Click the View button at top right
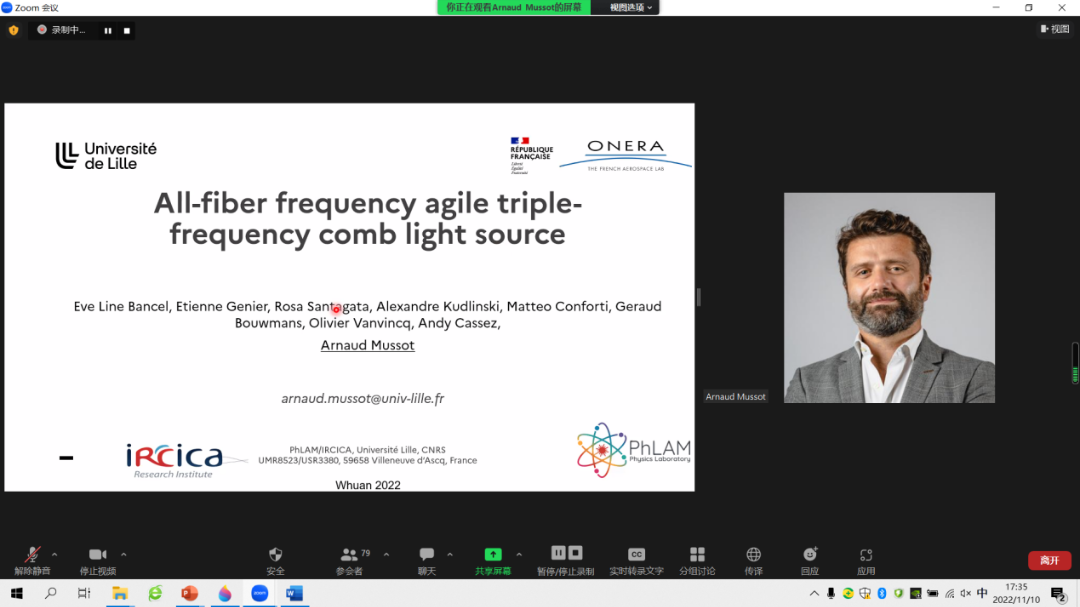 pyautogui.click(x=1054, y=29)
